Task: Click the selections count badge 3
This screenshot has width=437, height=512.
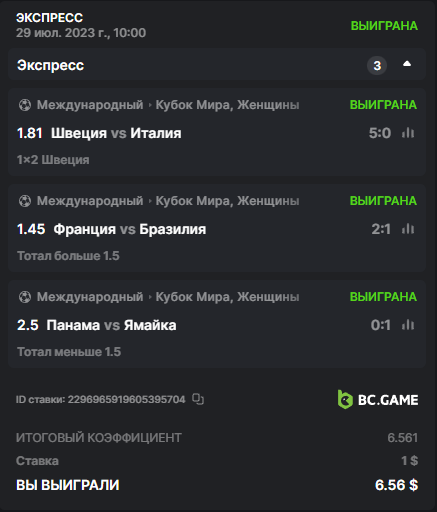Action: 377,65
